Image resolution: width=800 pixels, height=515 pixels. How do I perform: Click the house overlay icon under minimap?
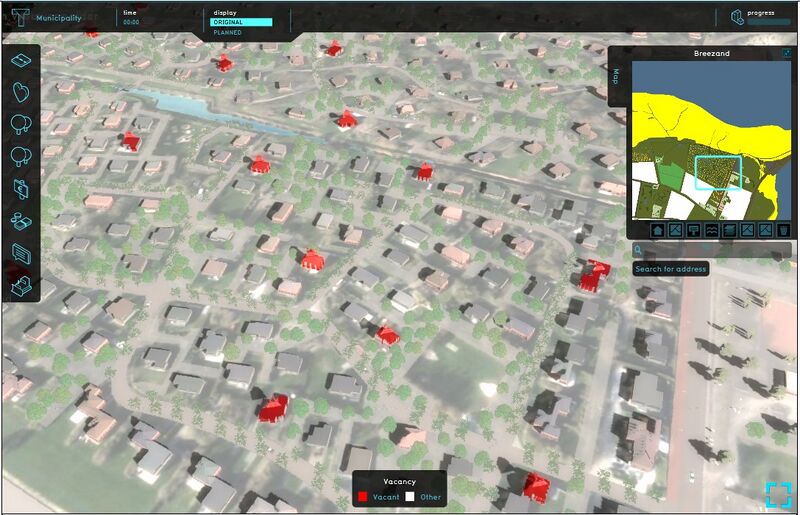coord(657,230)
